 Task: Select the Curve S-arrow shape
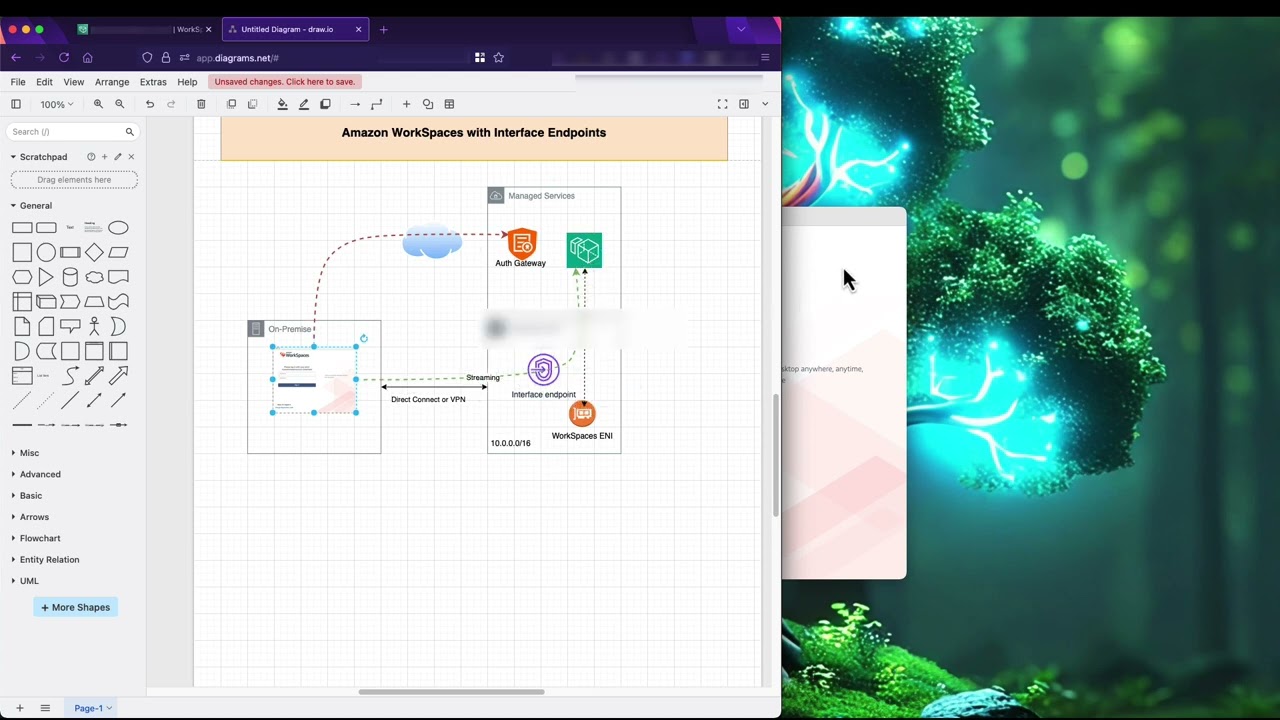click(x=70, y=376)
